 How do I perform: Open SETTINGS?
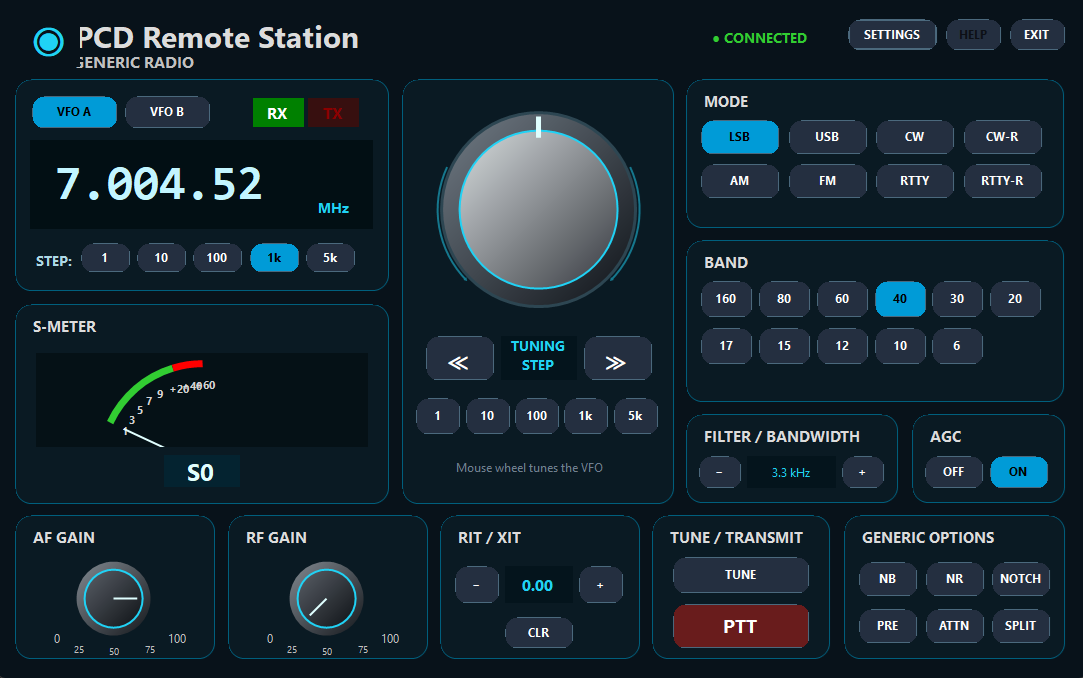(x=892, y=35)
